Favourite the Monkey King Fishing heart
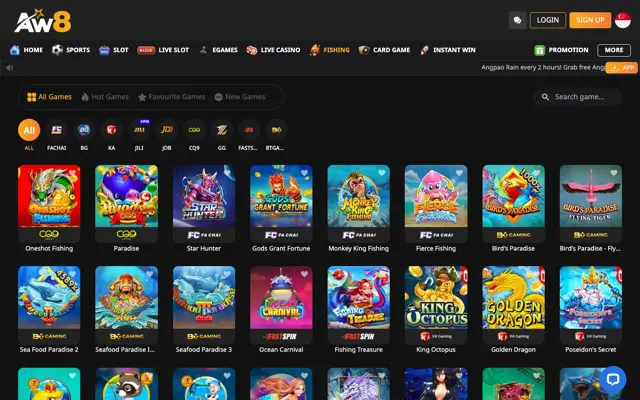Screen dimensions: 640x400 pos(382,173)
